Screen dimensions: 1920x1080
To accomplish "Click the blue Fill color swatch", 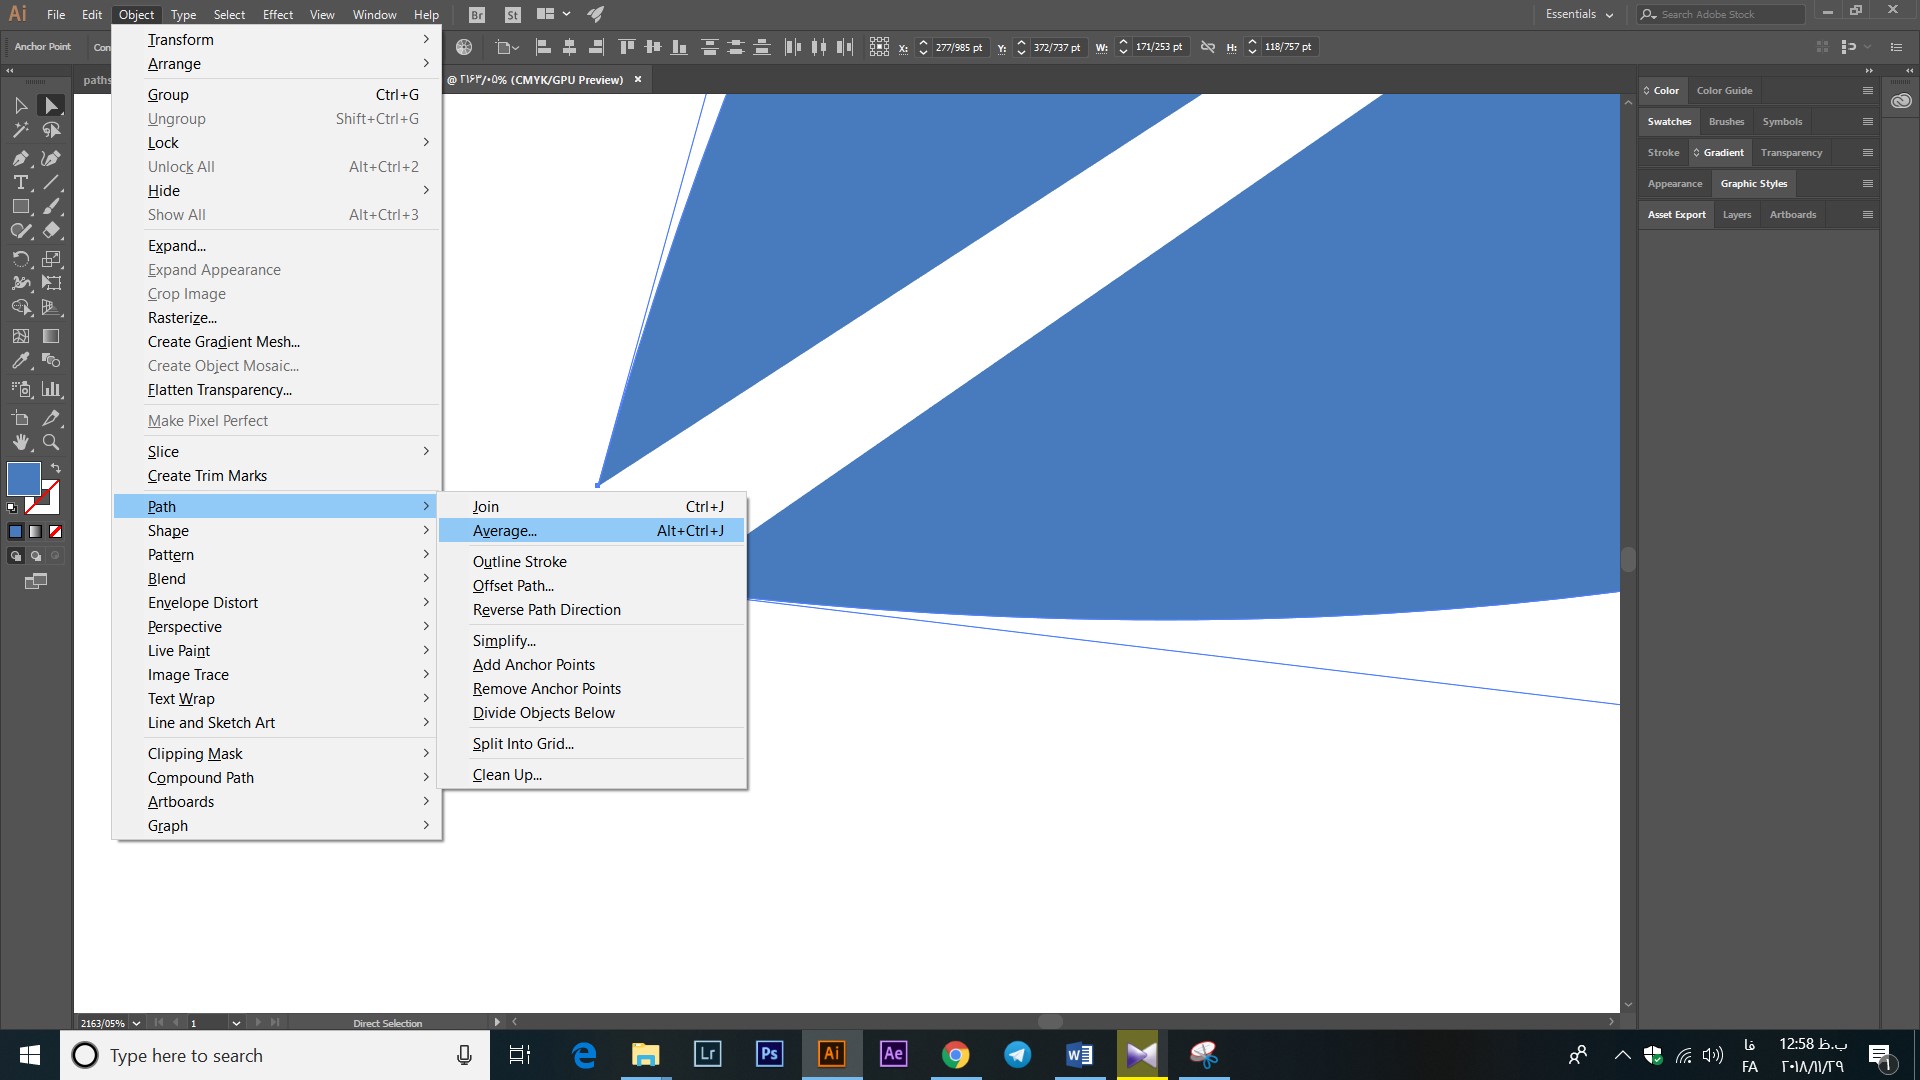I will pos(23,479).
